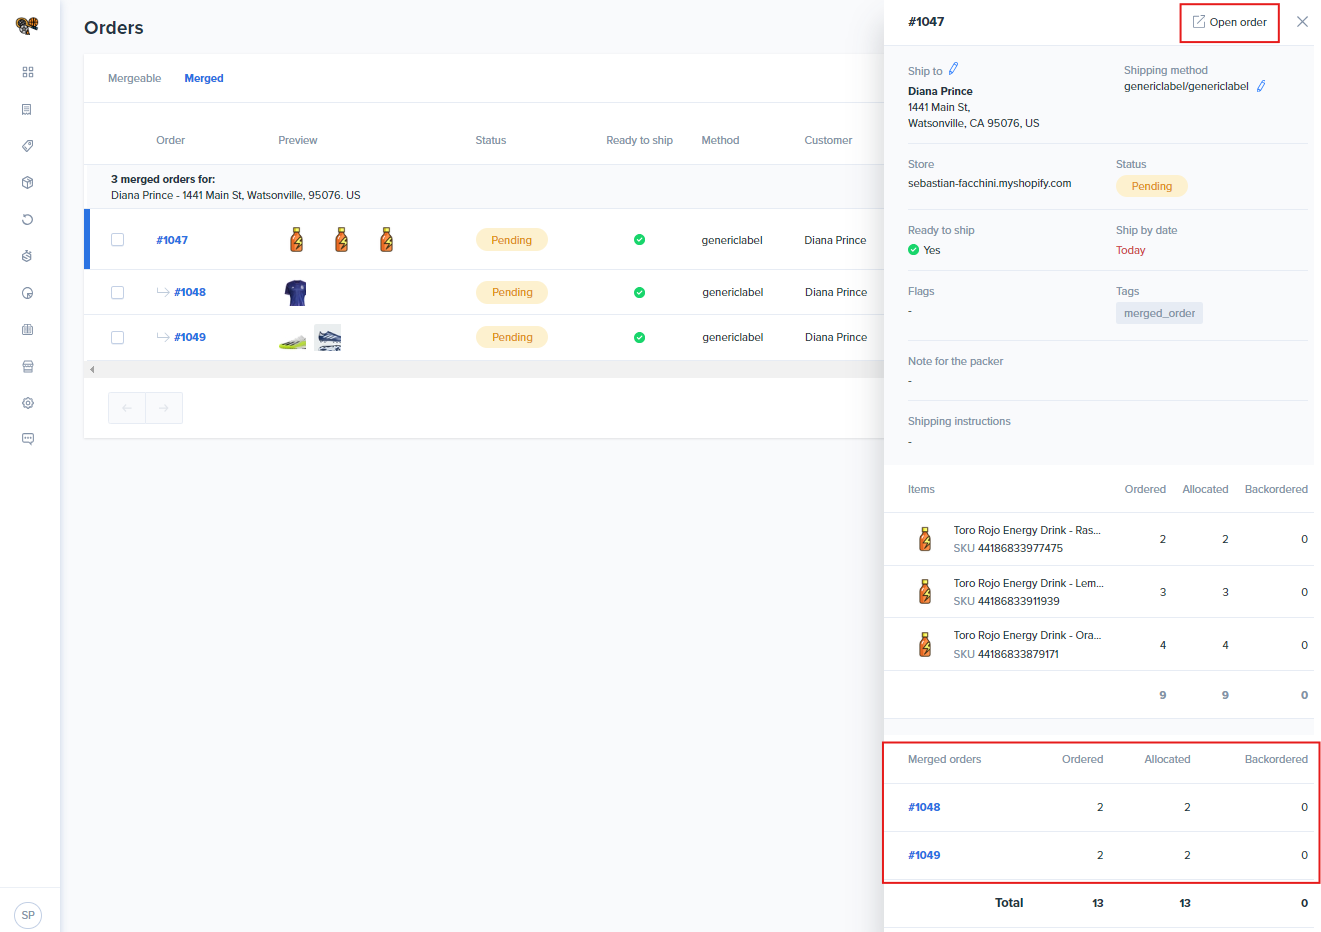Image resolution: width=1321 pixels, height=932 pixels.
Task: Edit the shipping method pencil icon
Action: [1261, 87]
